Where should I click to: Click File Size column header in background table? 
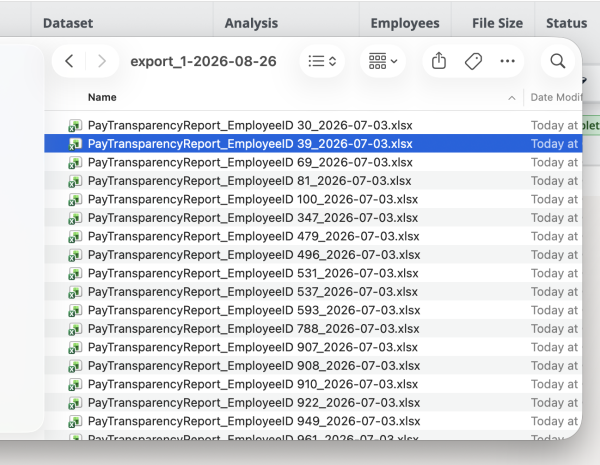coord(497,23)
